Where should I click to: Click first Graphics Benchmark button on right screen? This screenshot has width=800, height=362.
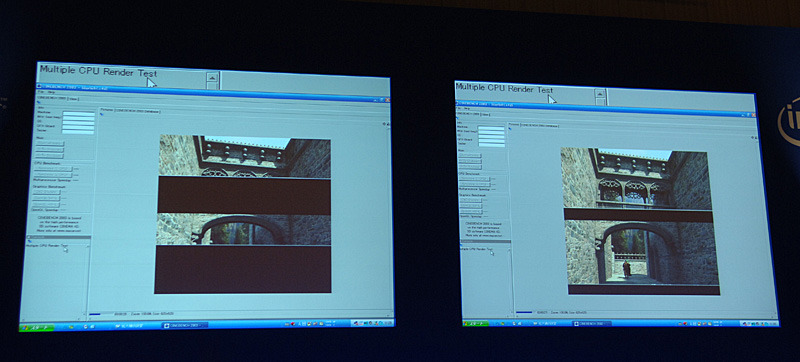pyautogui.click(x=470, y=200)
